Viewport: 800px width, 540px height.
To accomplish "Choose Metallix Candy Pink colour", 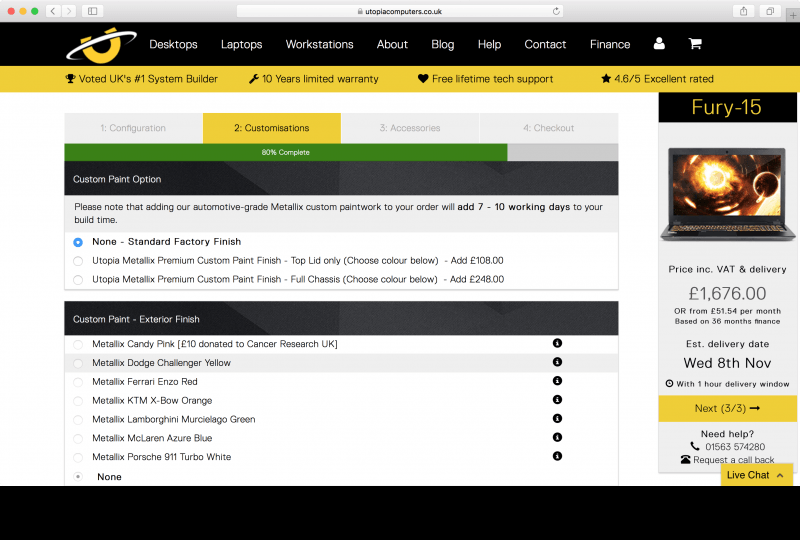I will click(78, 345).
